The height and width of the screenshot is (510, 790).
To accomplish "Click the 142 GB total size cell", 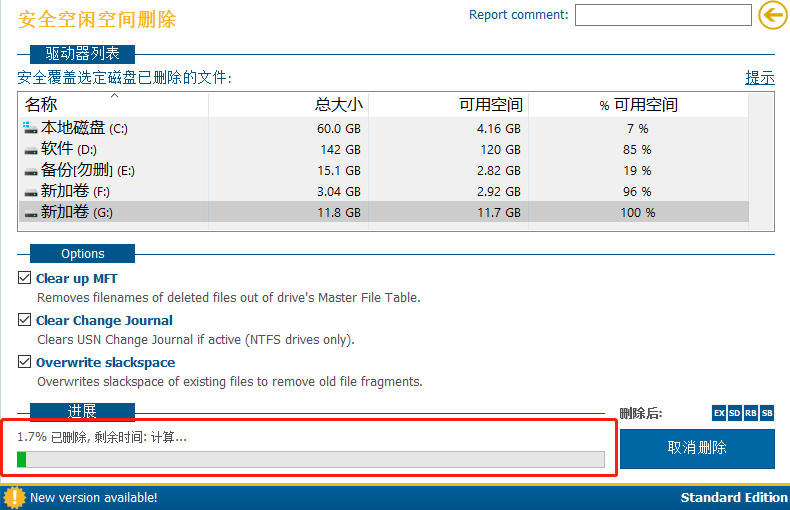I will pyautogui.click(x=341, y=150).
